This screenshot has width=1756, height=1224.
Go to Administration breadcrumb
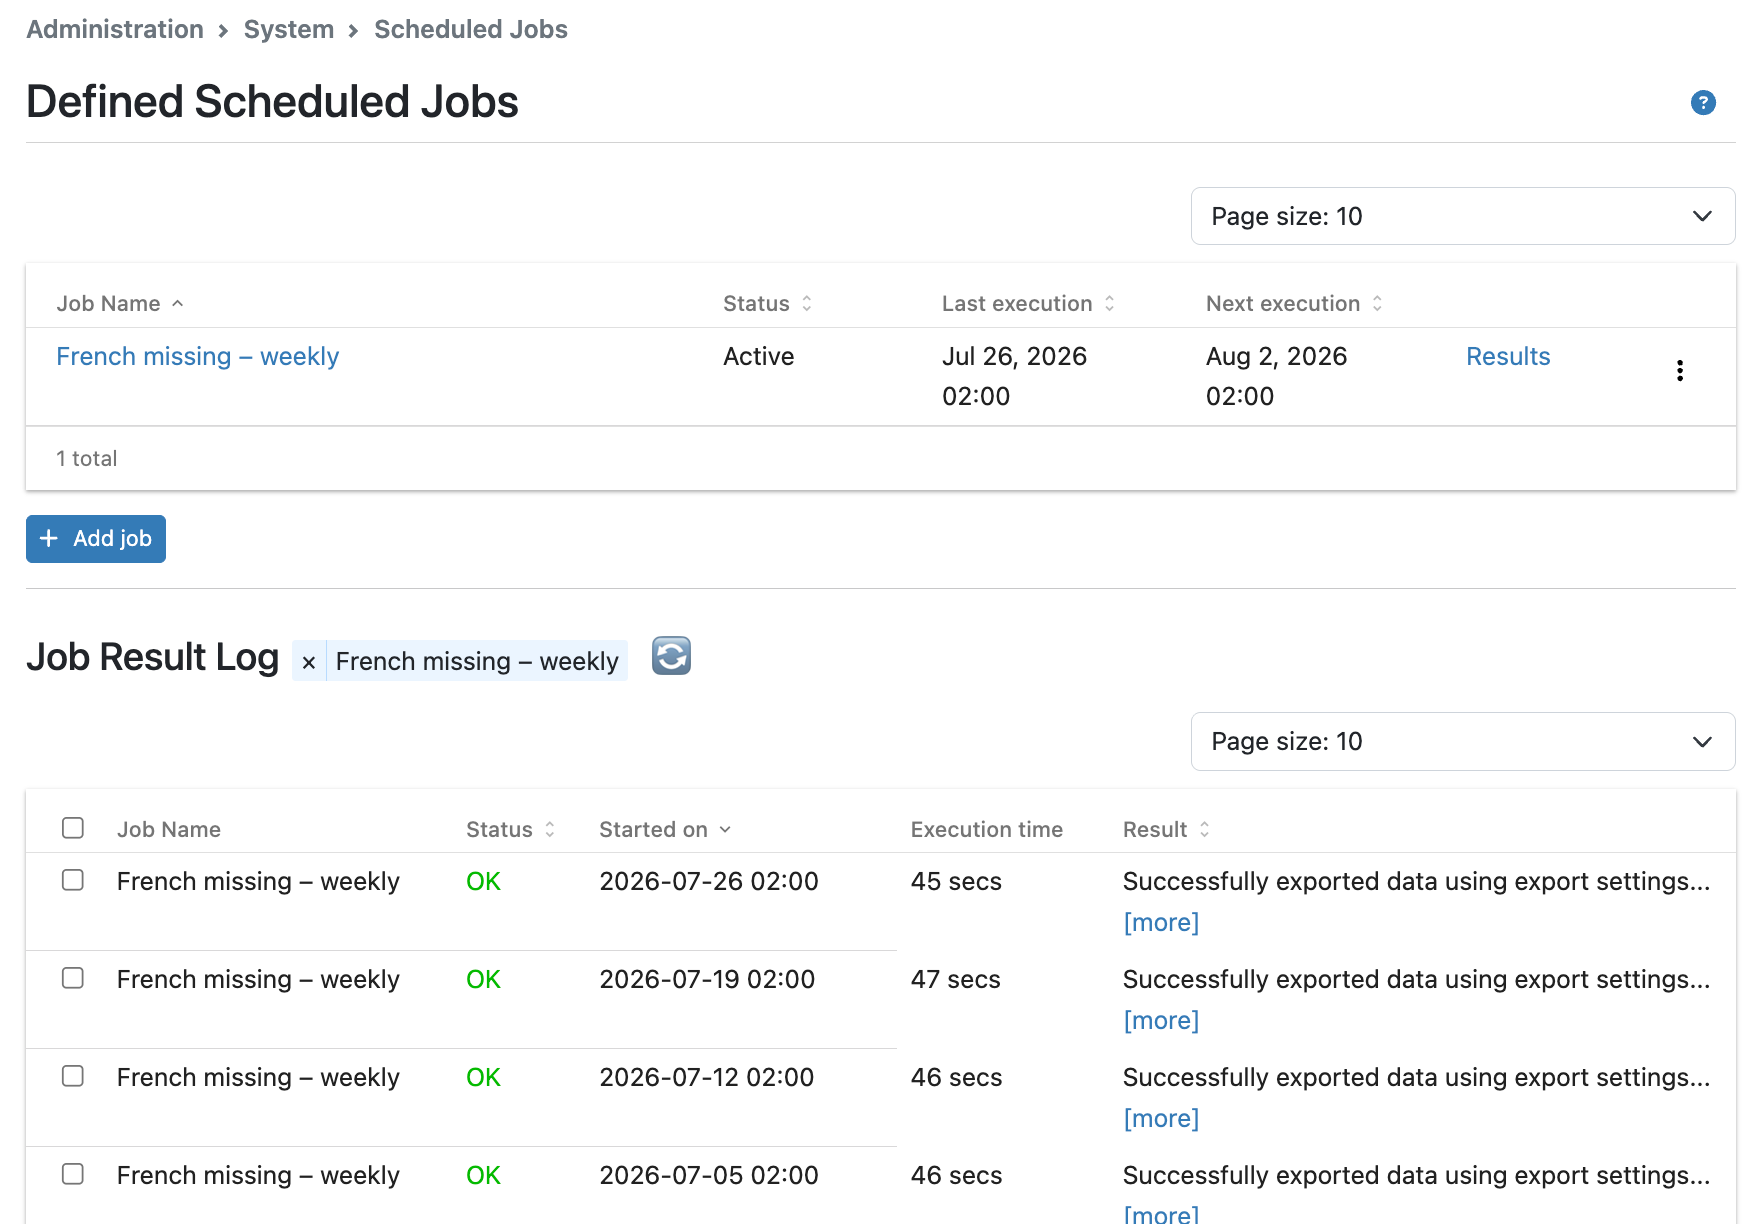(x=115, y=29)
